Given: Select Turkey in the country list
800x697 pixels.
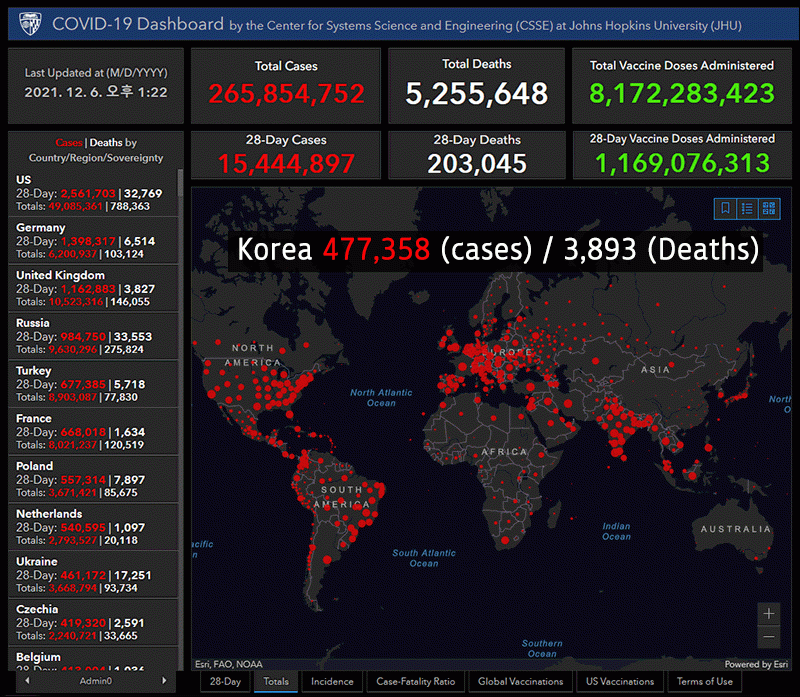Looking at the screenshot, I should click(93, 384).
